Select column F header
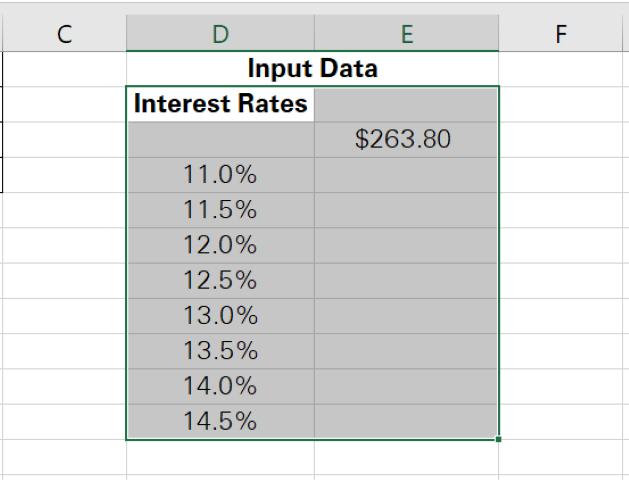 561,35
